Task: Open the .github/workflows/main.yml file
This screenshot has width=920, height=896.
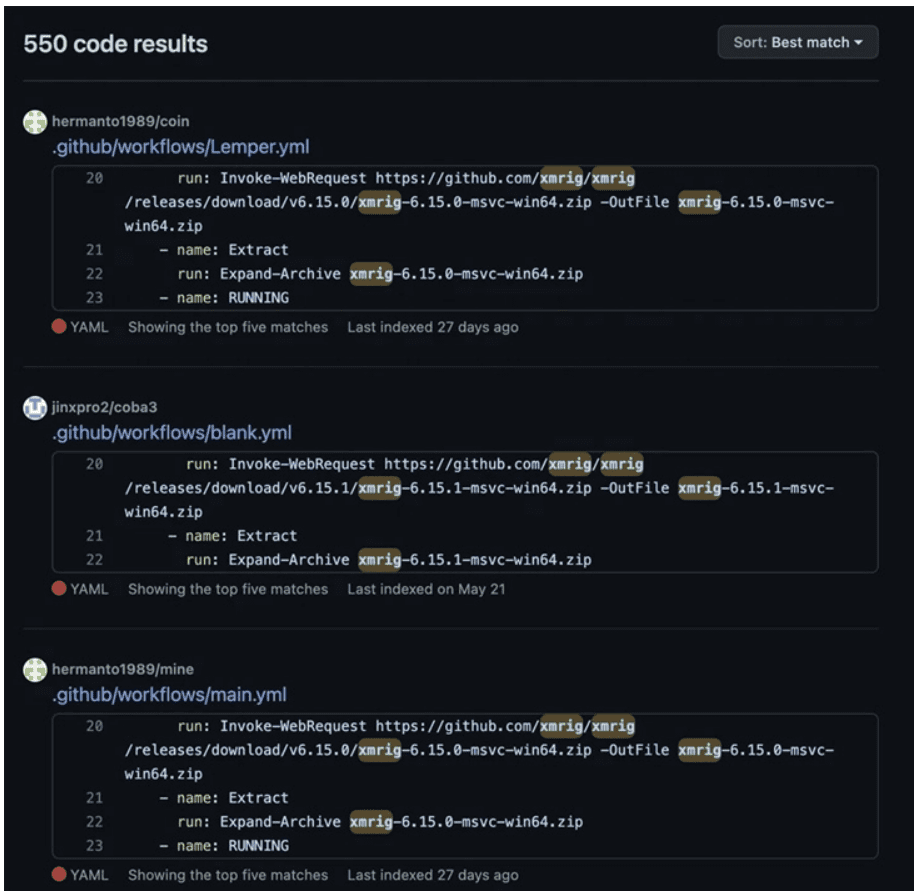Action: click(x=169, y=695)
